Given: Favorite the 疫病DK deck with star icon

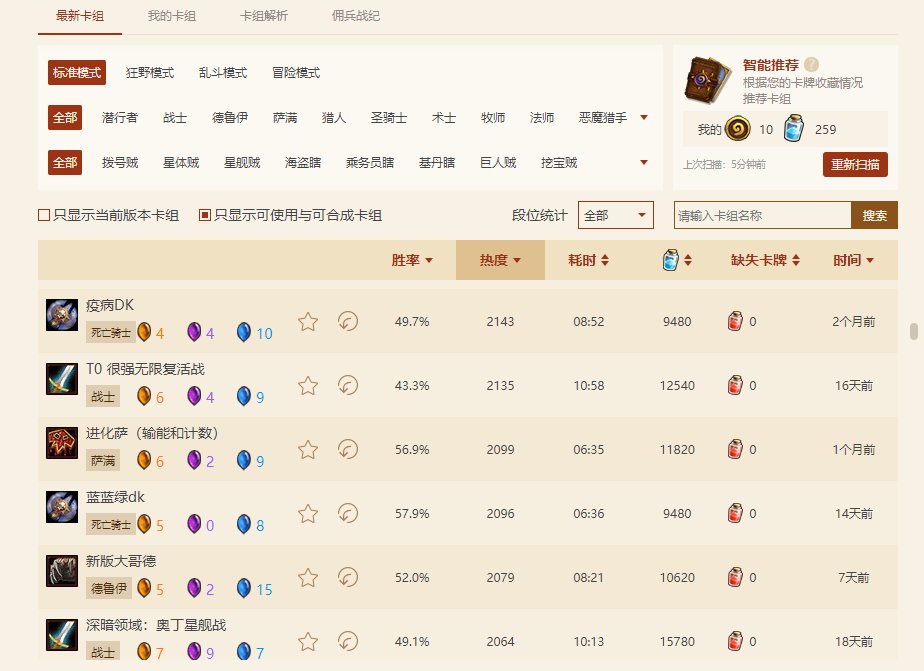Looking at the screenshot, I should pos(308,321).
